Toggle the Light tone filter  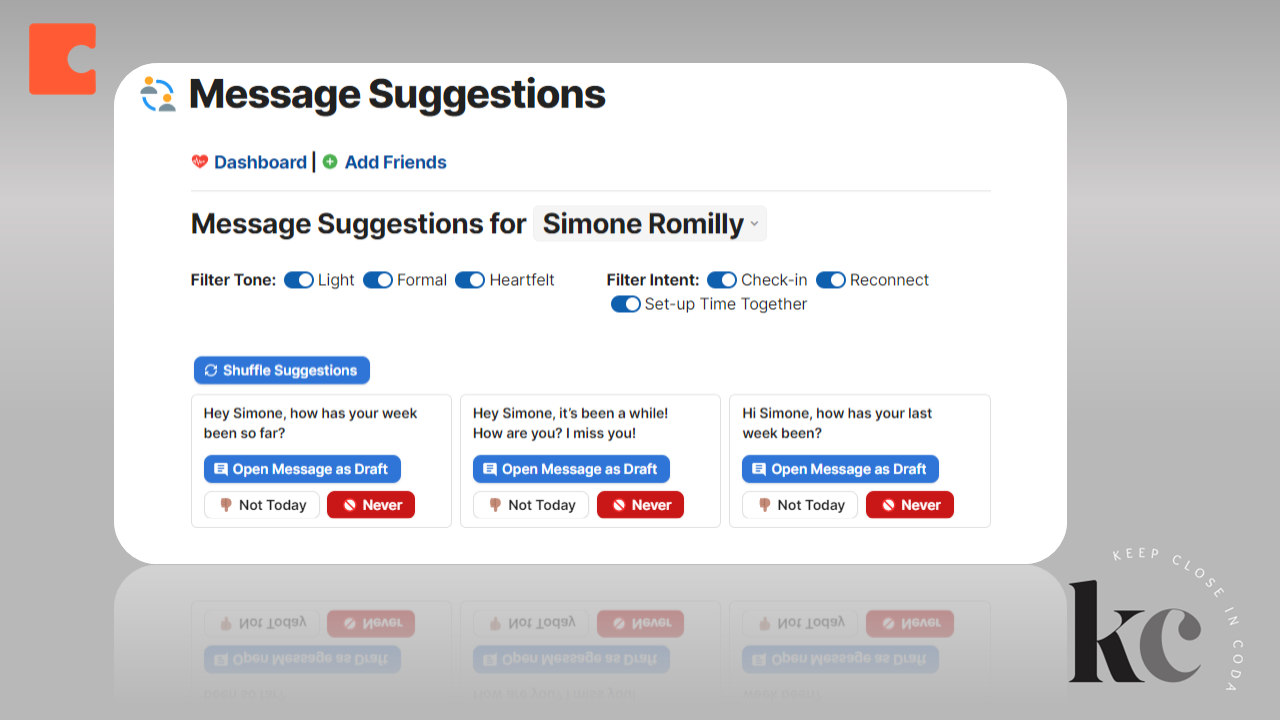coord(299,280)
